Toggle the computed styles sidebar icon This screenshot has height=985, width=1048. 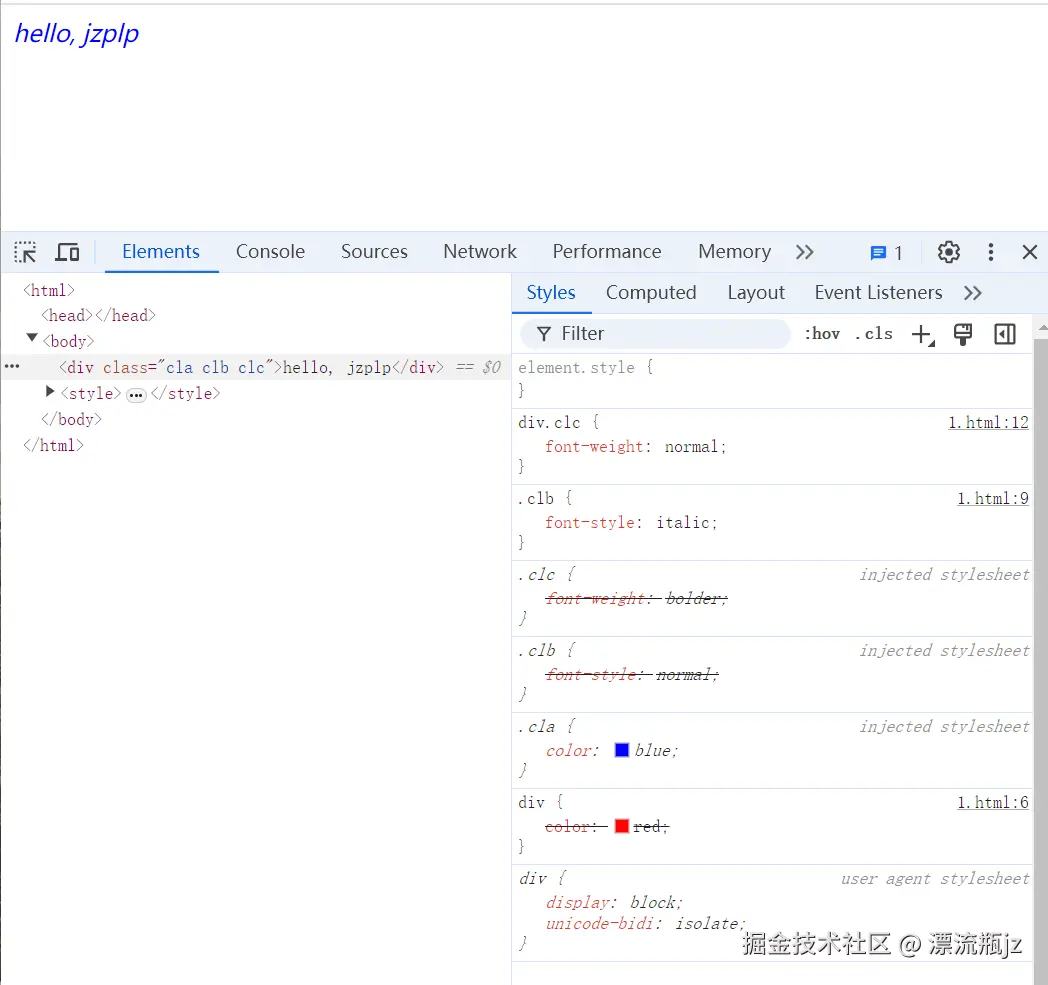(x=1005, y=334)
